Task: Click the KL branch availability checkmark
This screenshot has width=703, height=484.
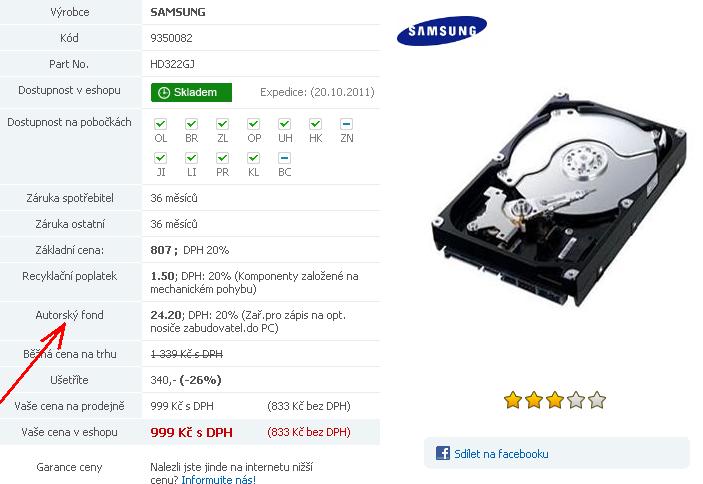Action: [x=253, y=158]
